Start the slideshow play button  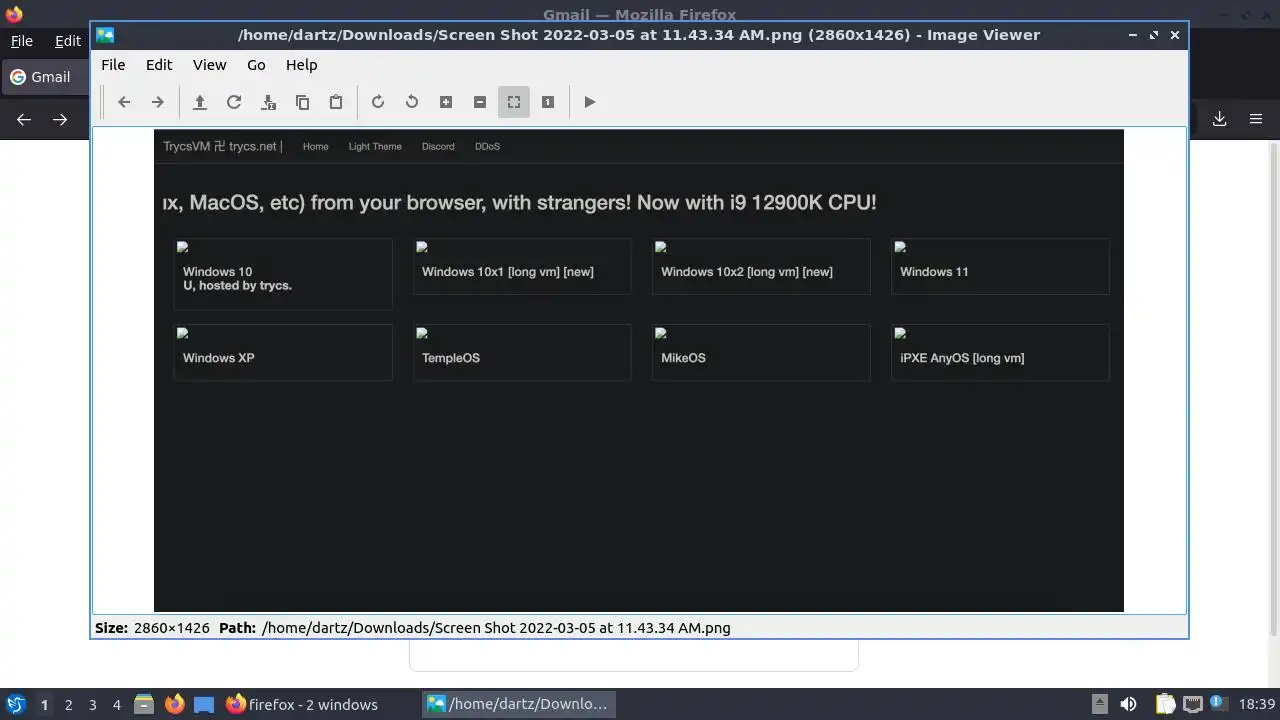click(x=590, y=102)
